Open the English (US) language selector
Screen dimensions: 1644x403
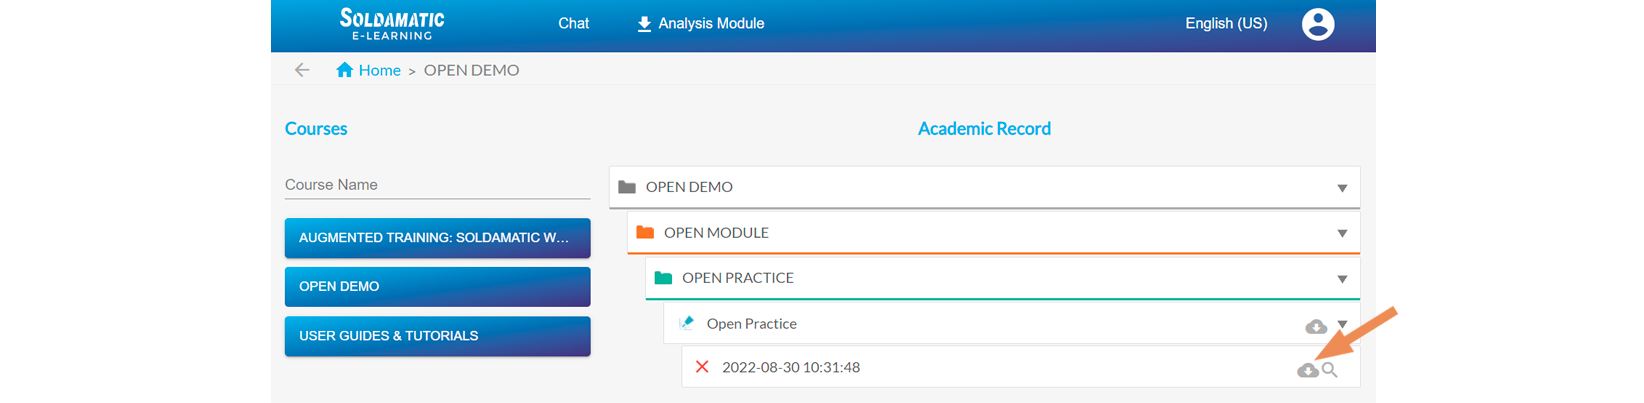[1226, 23]
